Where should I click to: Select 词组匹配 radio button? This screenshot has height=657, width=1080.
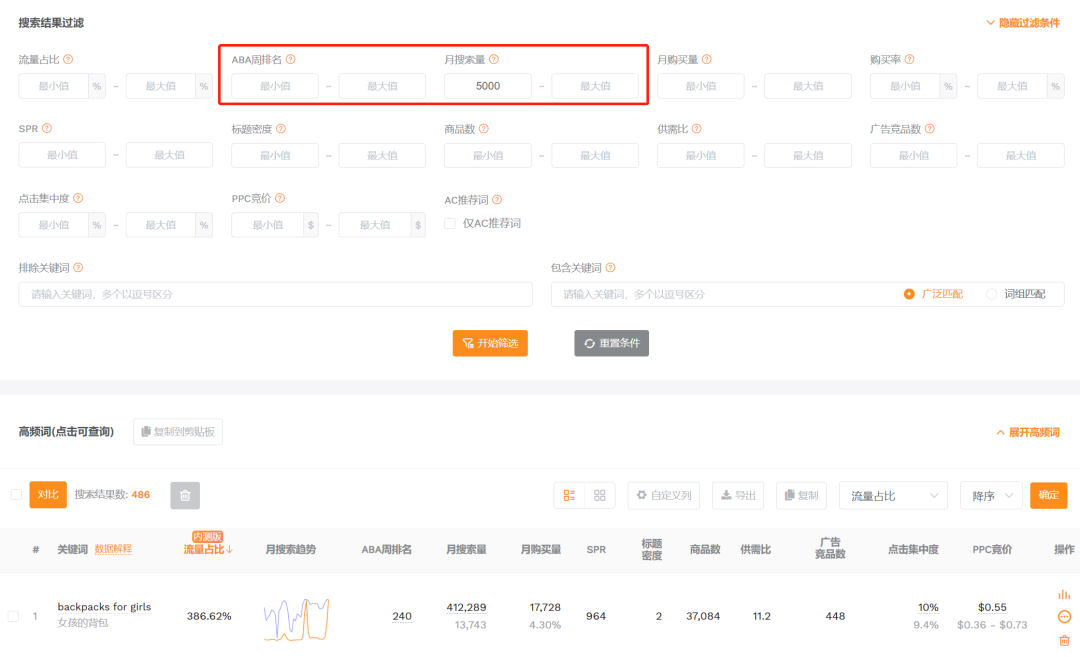(991, 294)
